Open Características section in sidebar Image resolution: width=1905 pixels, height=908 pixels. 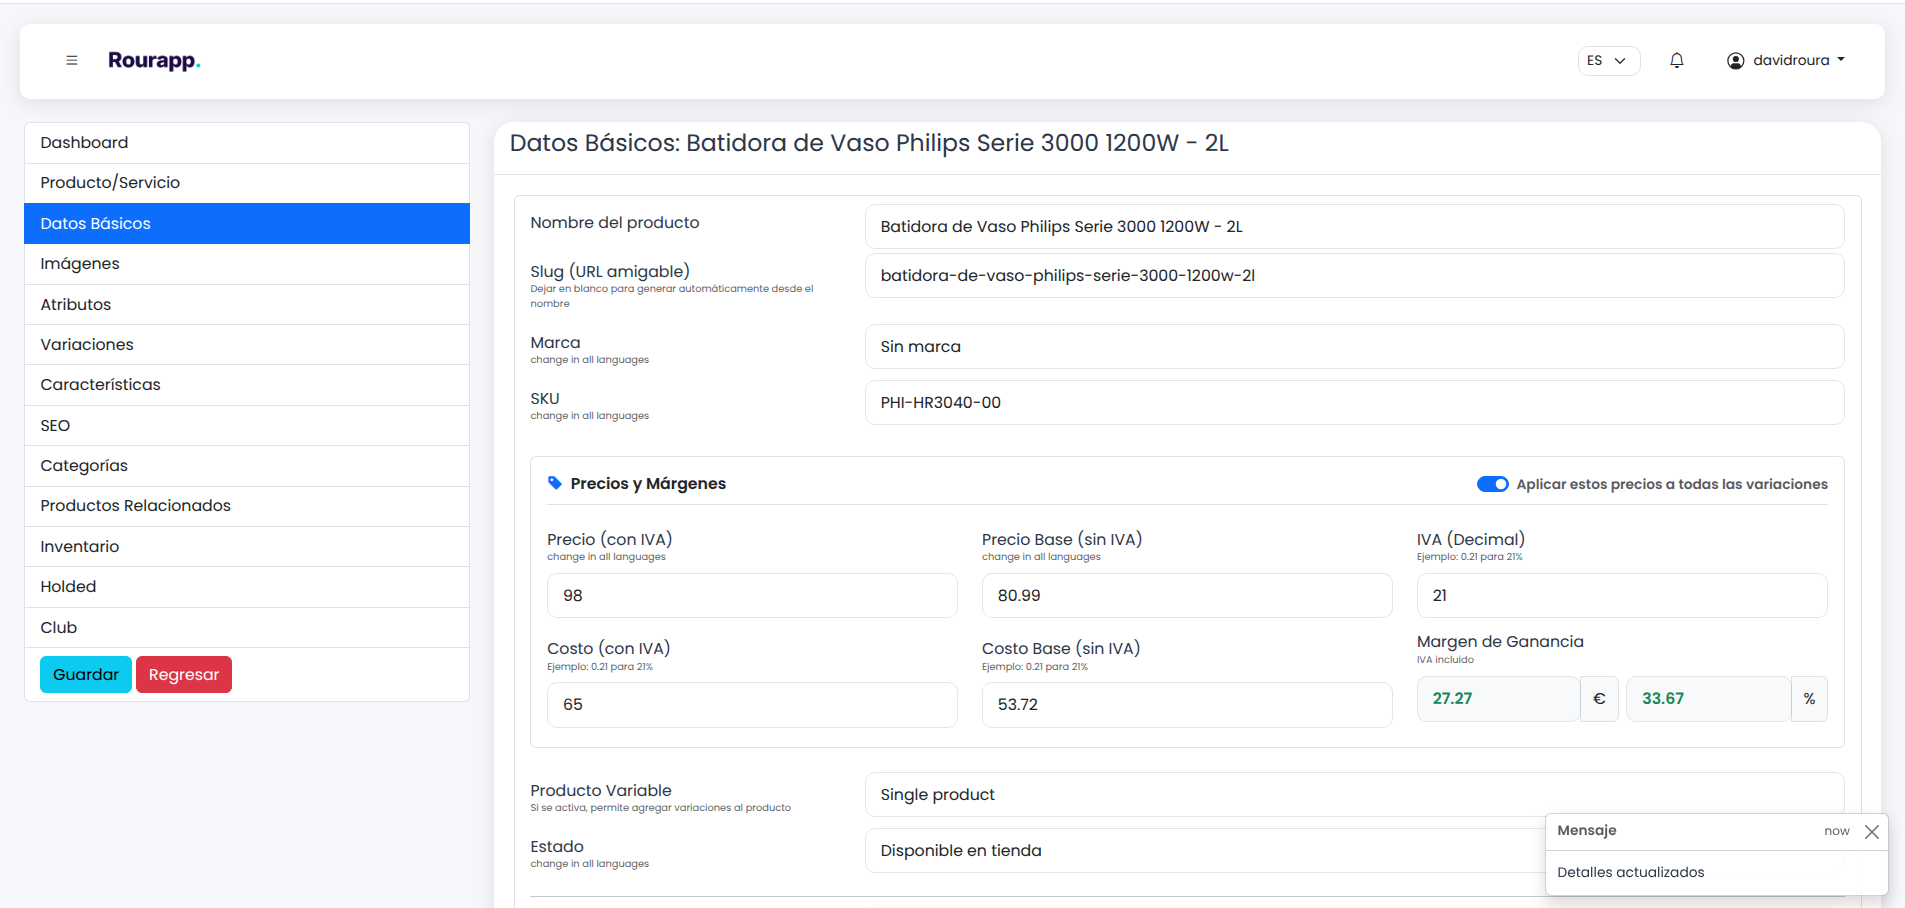(x=247, y=385)
